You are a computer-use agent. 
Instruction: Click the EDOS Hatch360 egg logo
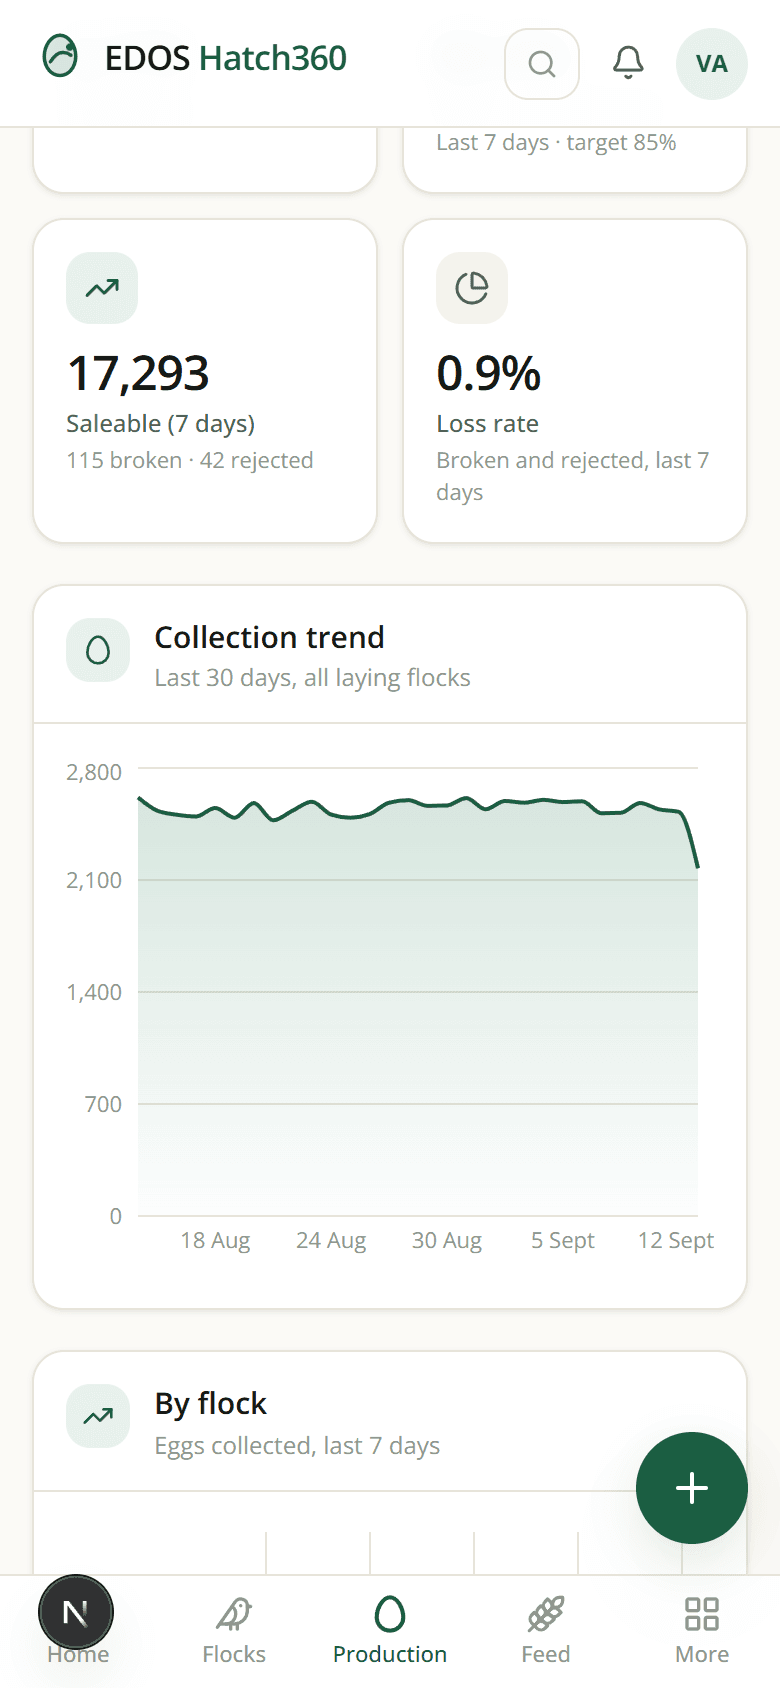pyautogui.click(x=60, y=57)
